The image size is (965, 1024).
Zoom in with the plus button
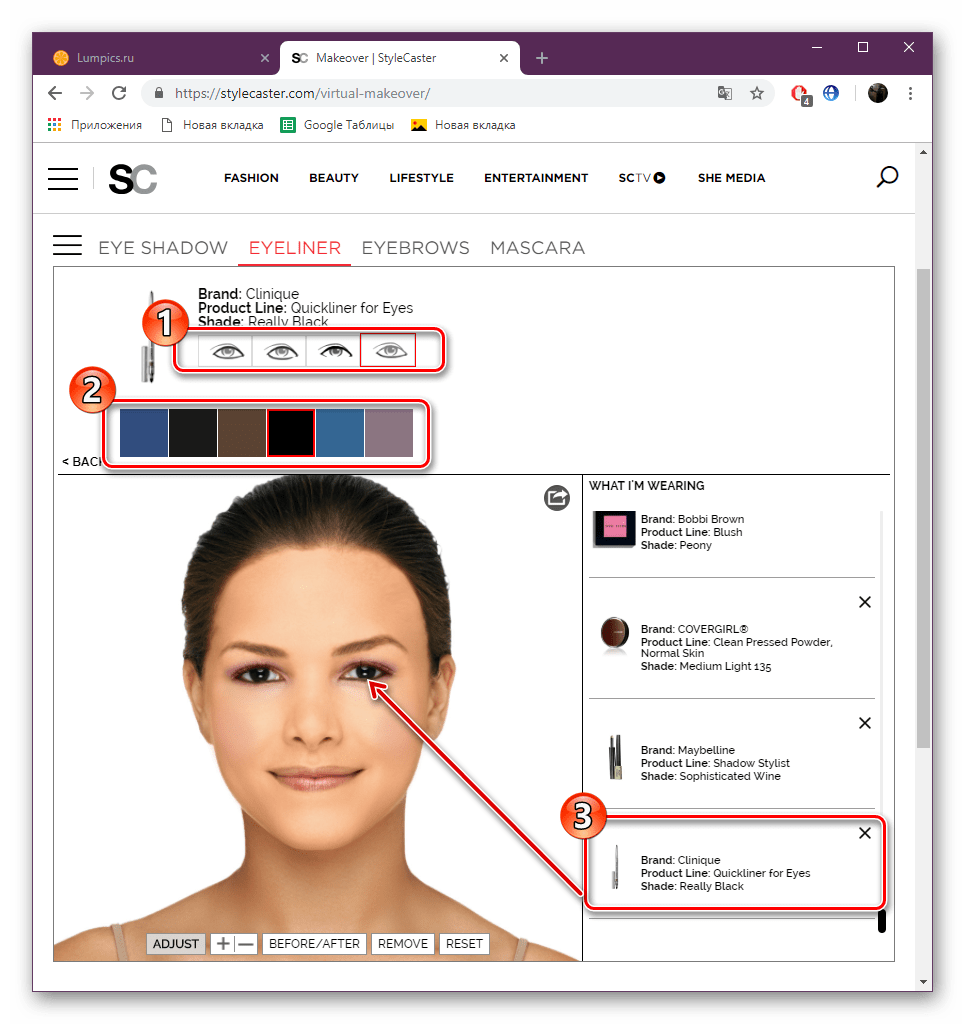point(223,944)
